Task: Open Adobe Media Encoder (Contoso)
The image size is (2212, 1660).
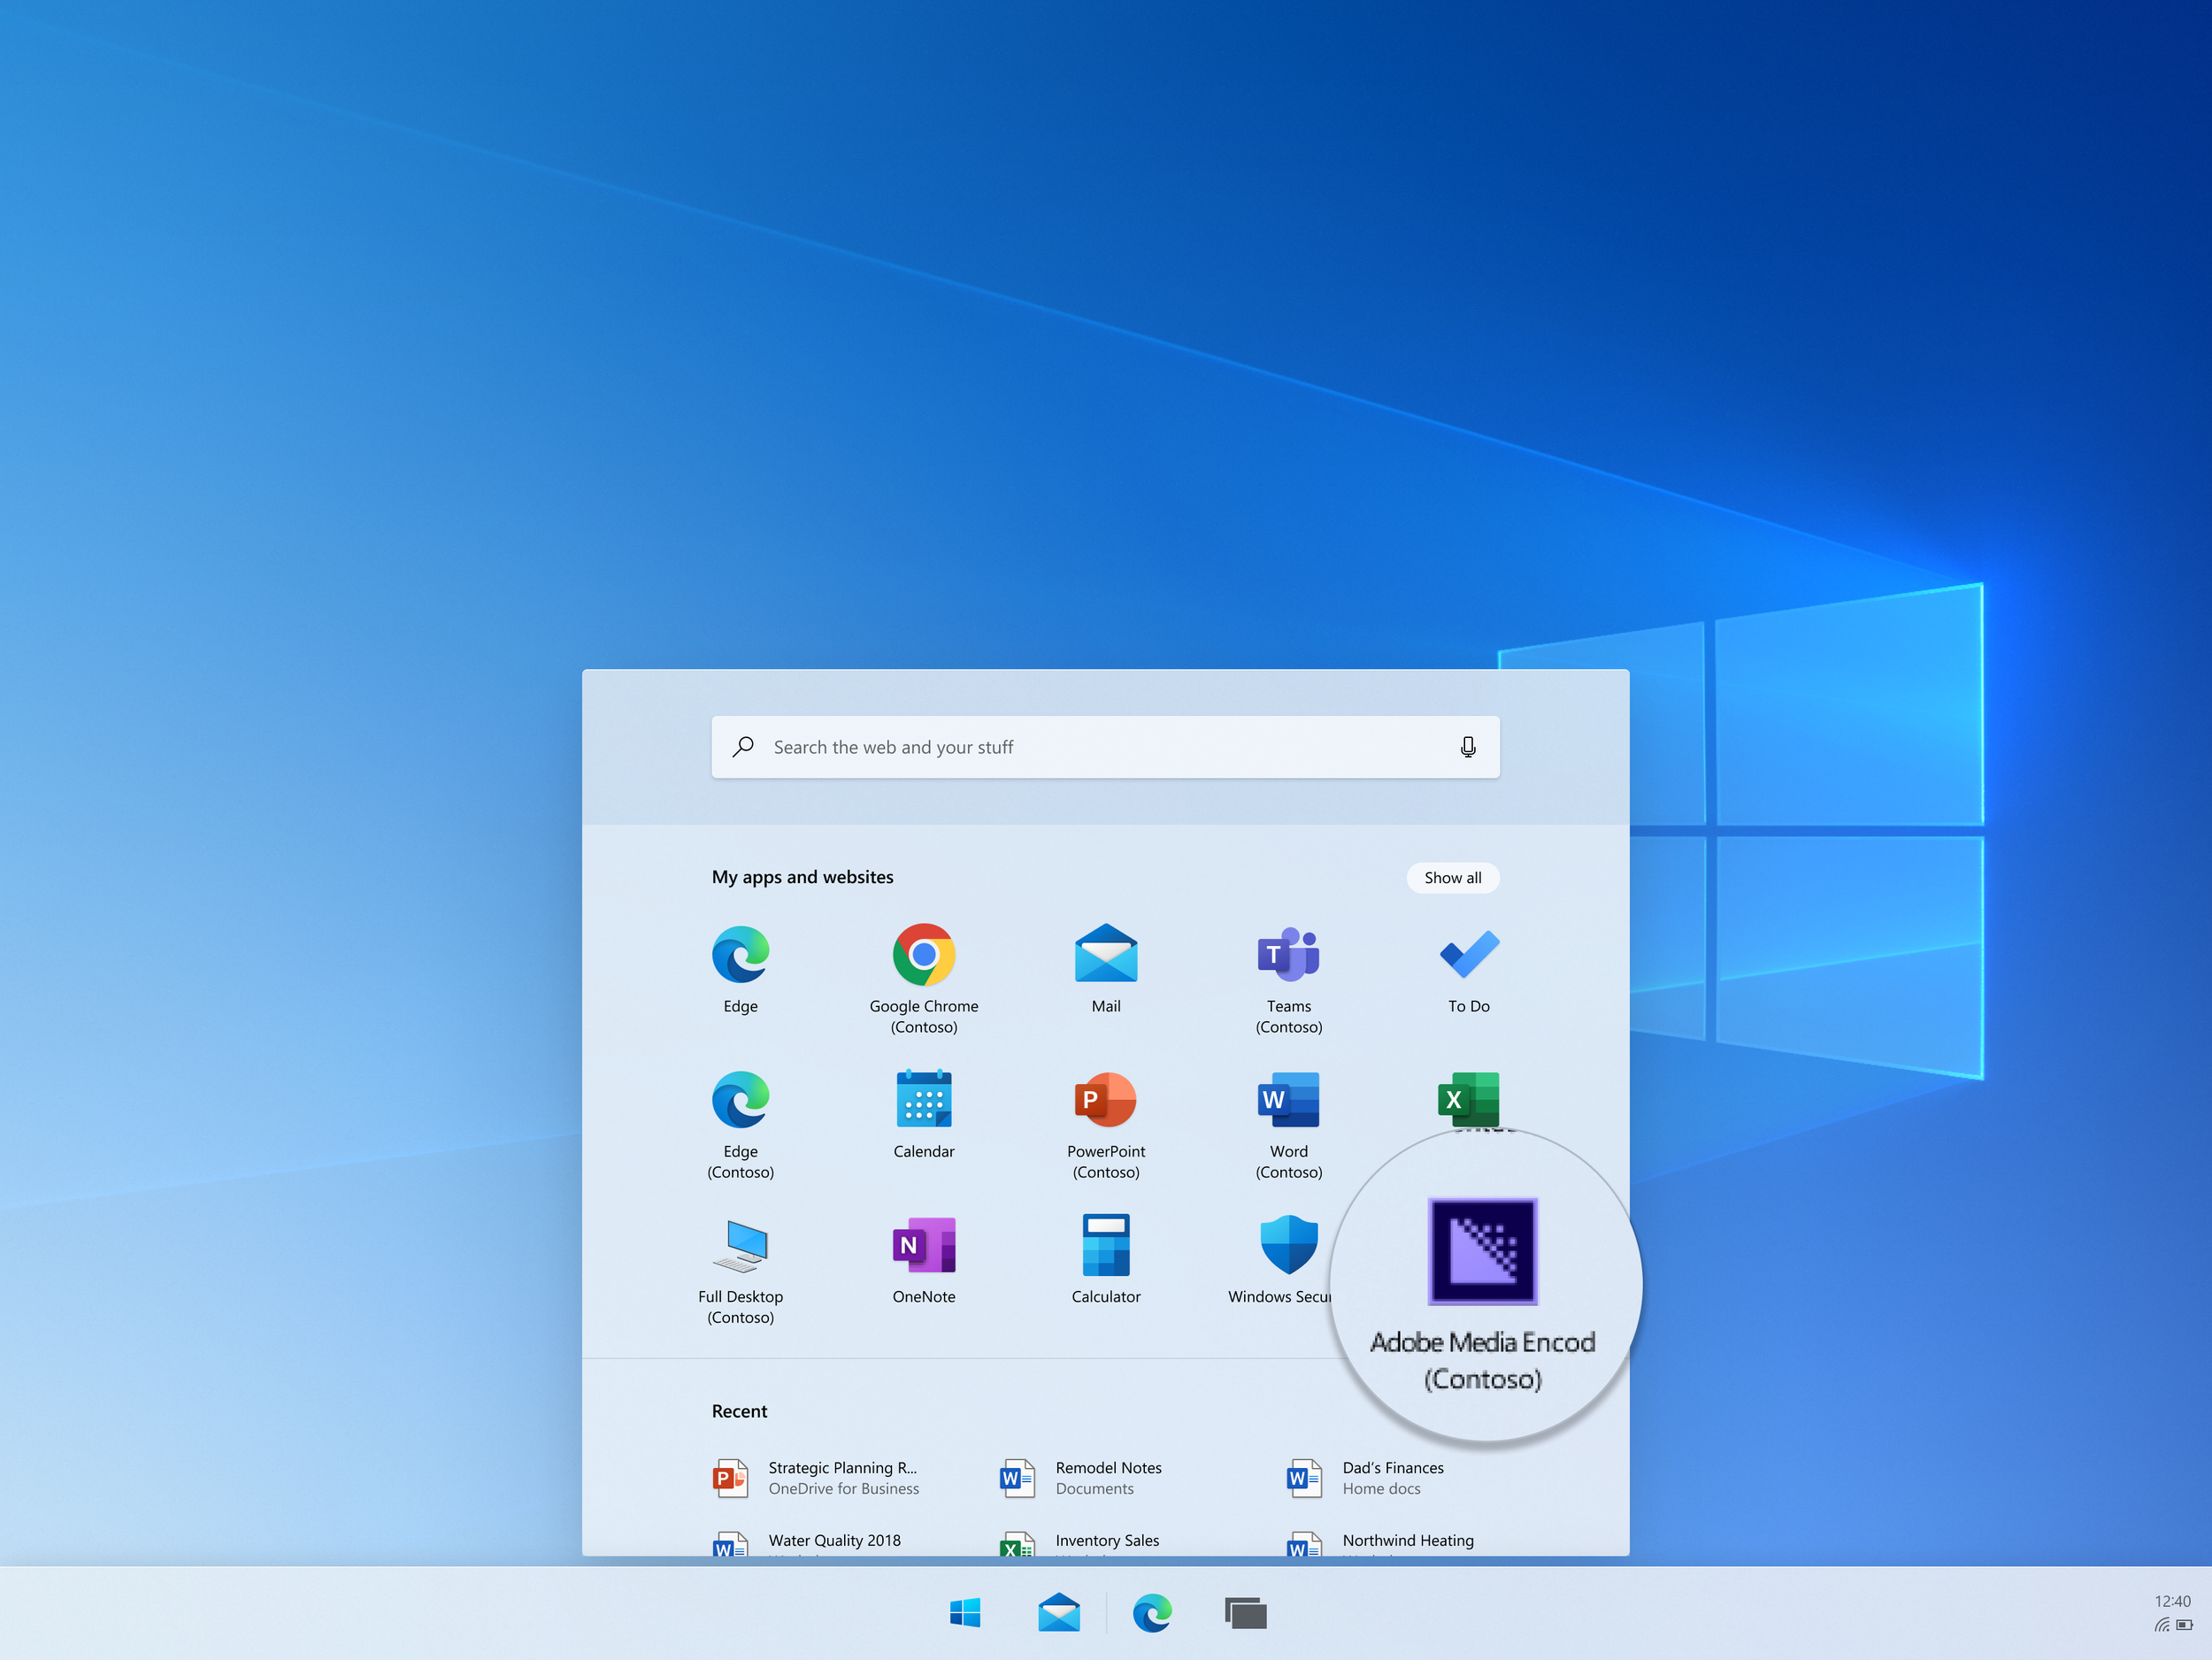Action: tap(1482, 1252)
